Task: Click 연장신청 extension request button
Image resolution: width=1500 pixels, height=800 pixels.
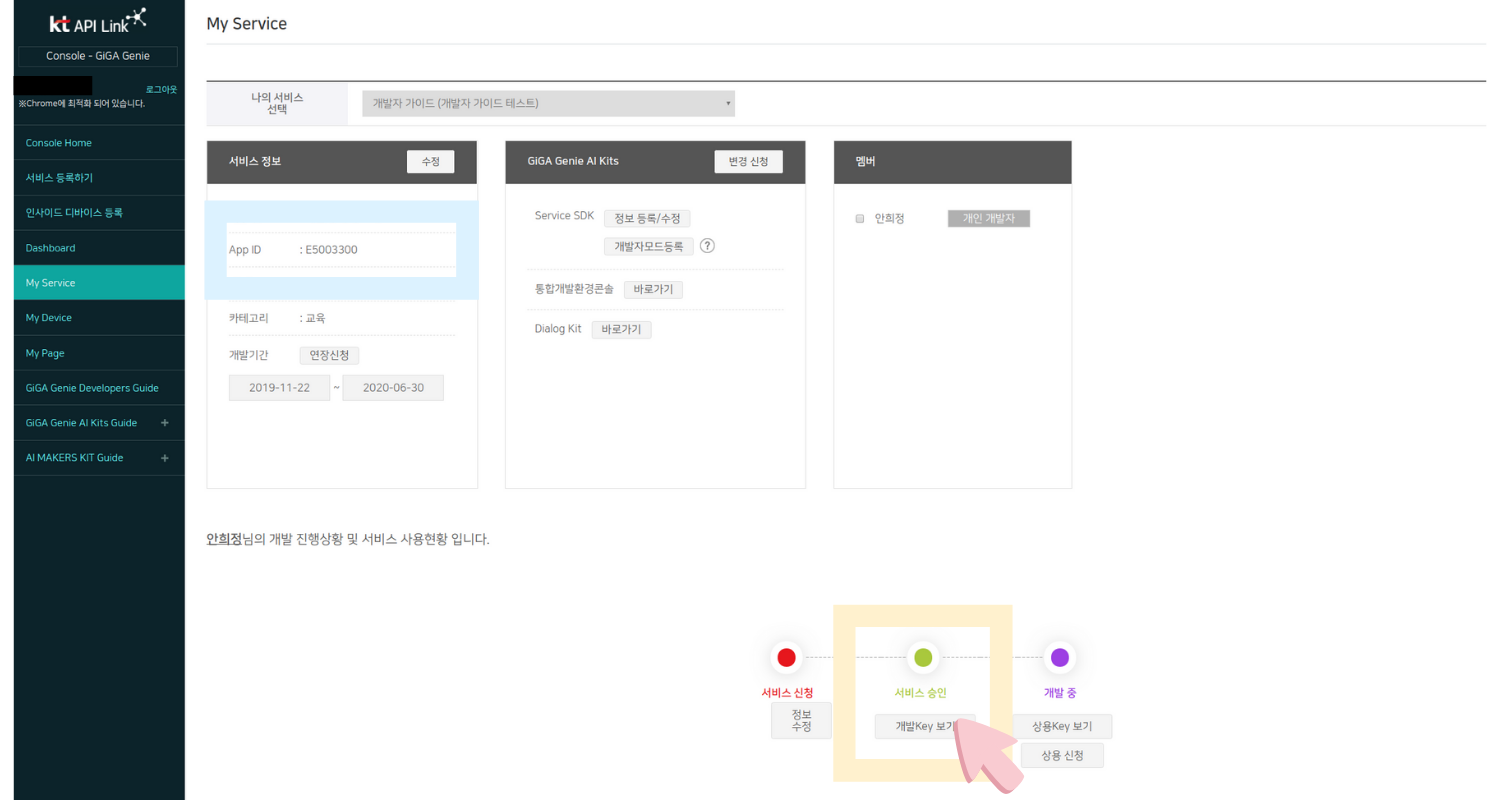Action: 329,355
